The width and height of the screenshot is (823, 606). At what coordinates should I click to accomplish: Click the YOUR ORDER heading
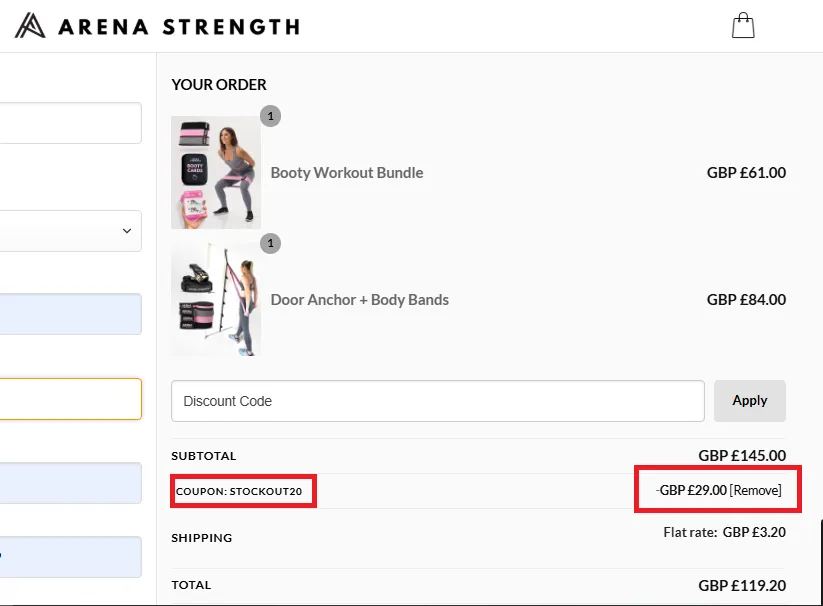tap(219, 84)
